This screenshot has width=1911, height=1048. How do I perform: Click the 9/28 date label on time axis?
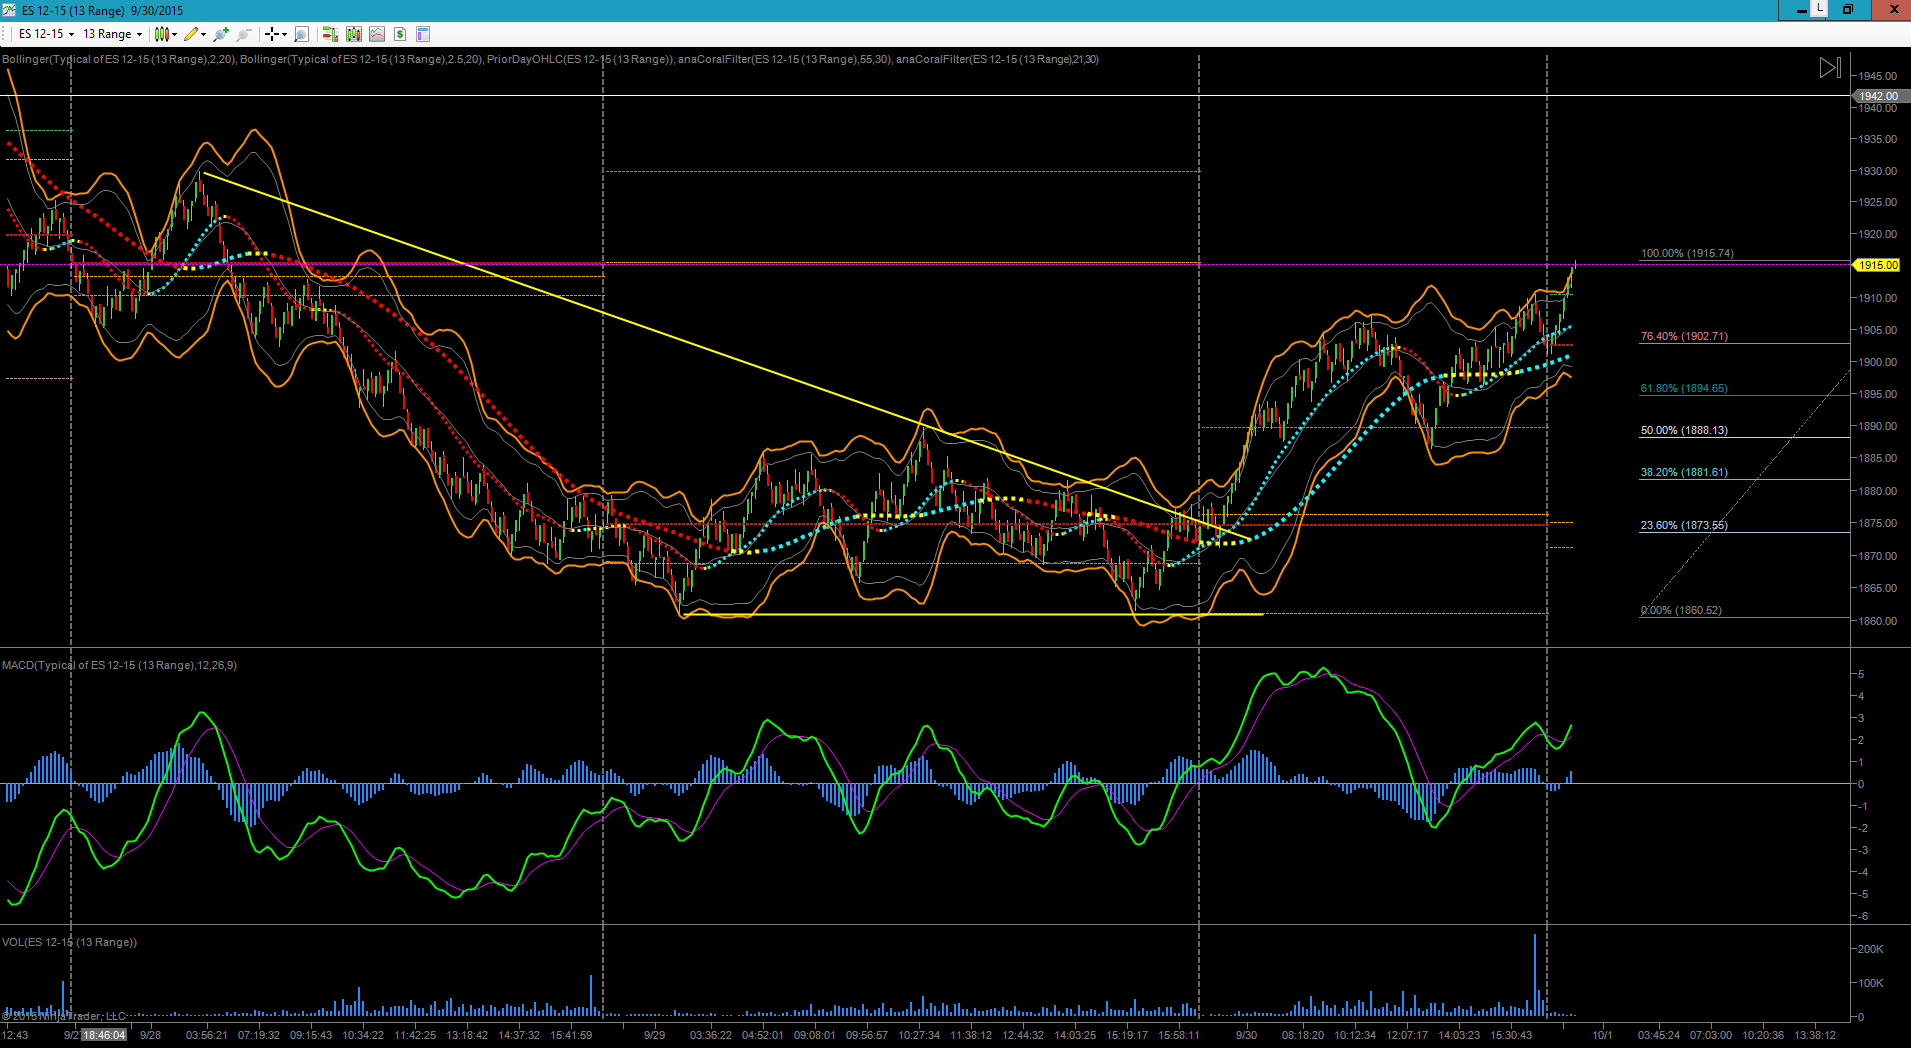point(150,1035)
